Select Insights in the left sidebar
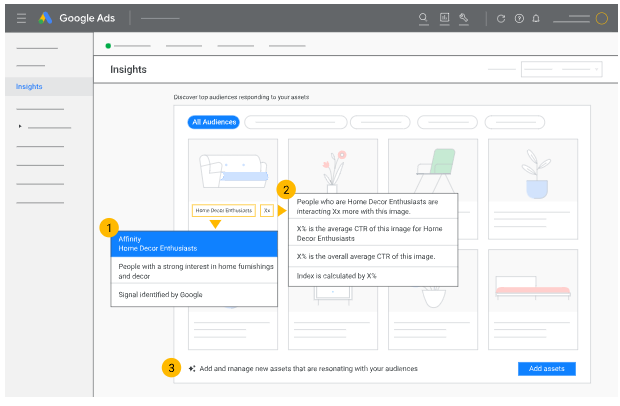 [29, 87]
